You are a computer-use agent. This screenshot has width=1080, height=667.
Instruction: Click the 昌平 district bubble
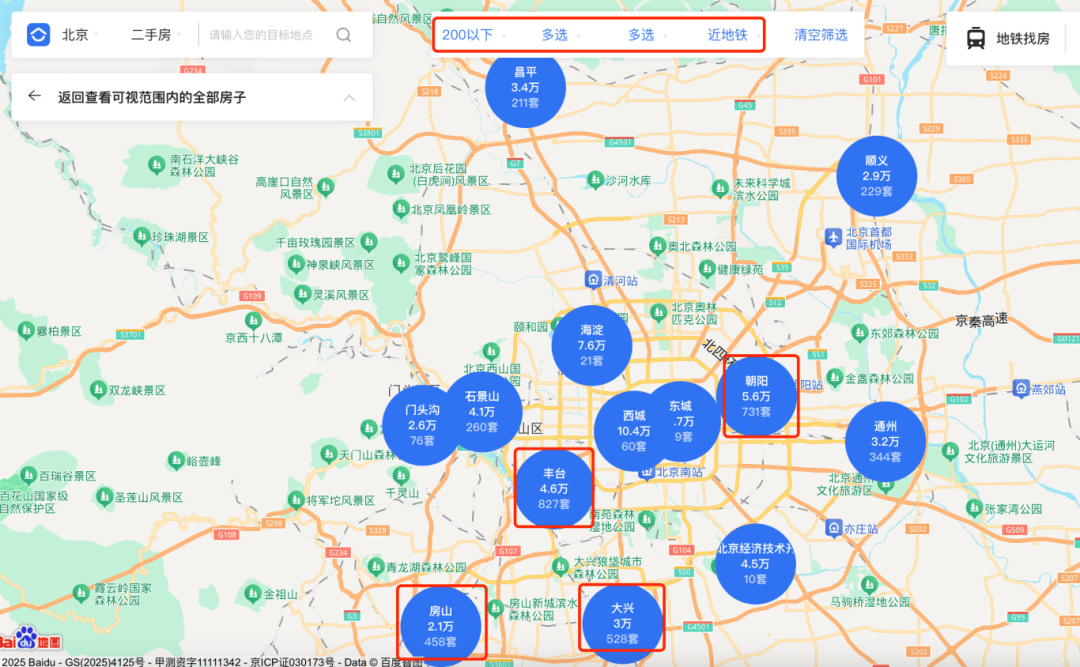[x=525, y=87]
